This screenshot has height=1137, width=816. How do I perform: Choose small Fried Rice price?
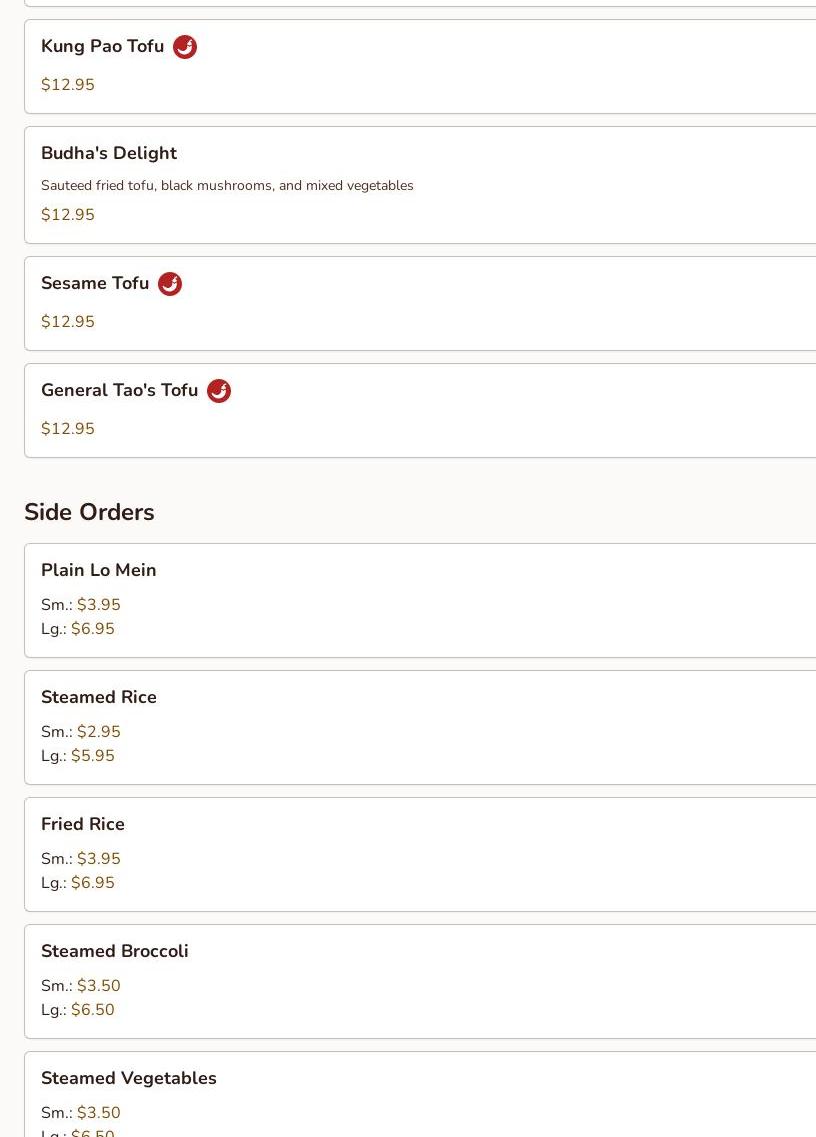(x=98, y=859)
